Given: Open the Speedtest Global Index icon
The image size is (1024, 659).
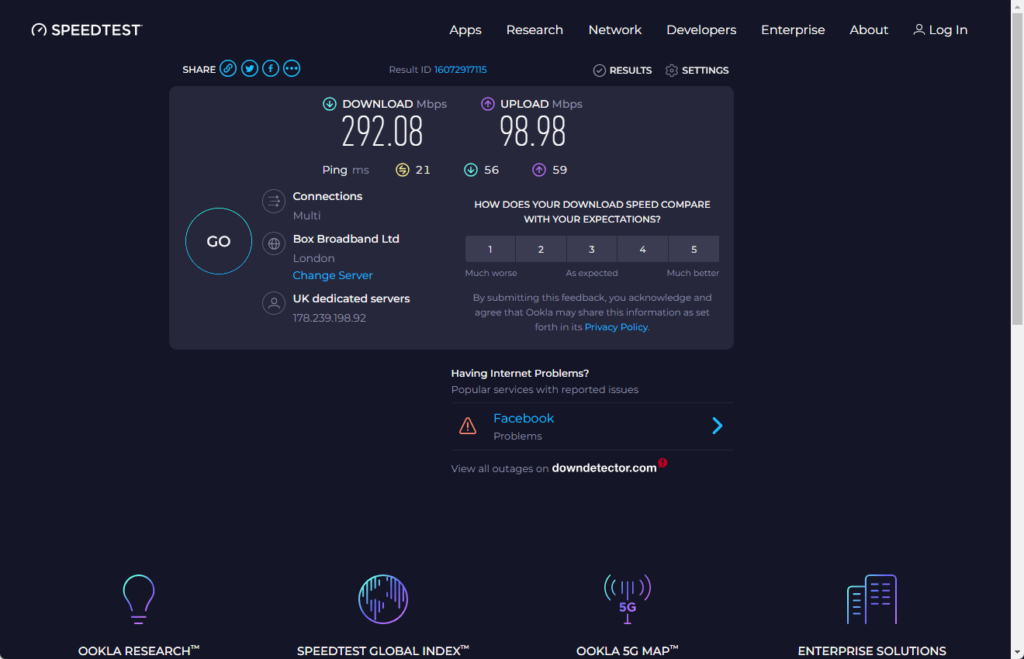Looking at the screenshot, I should pyautogui.click(x=383, y=599).
